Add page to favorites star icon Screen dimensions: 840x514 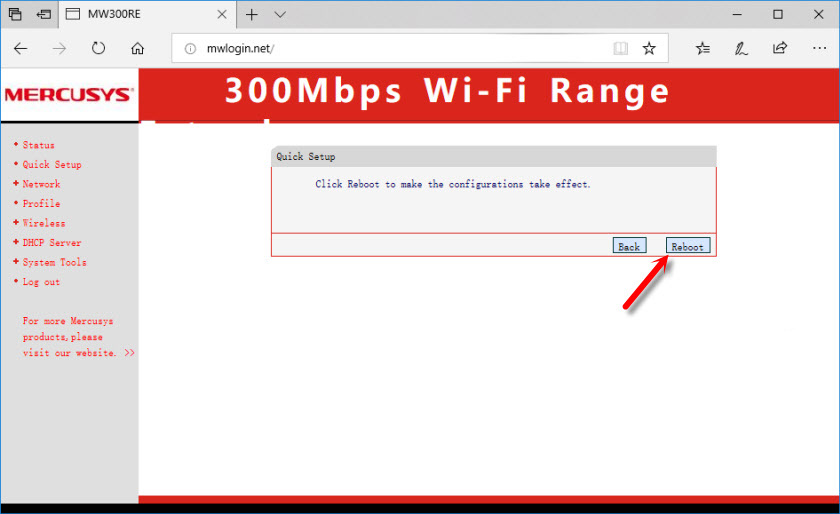coord(649,48)
